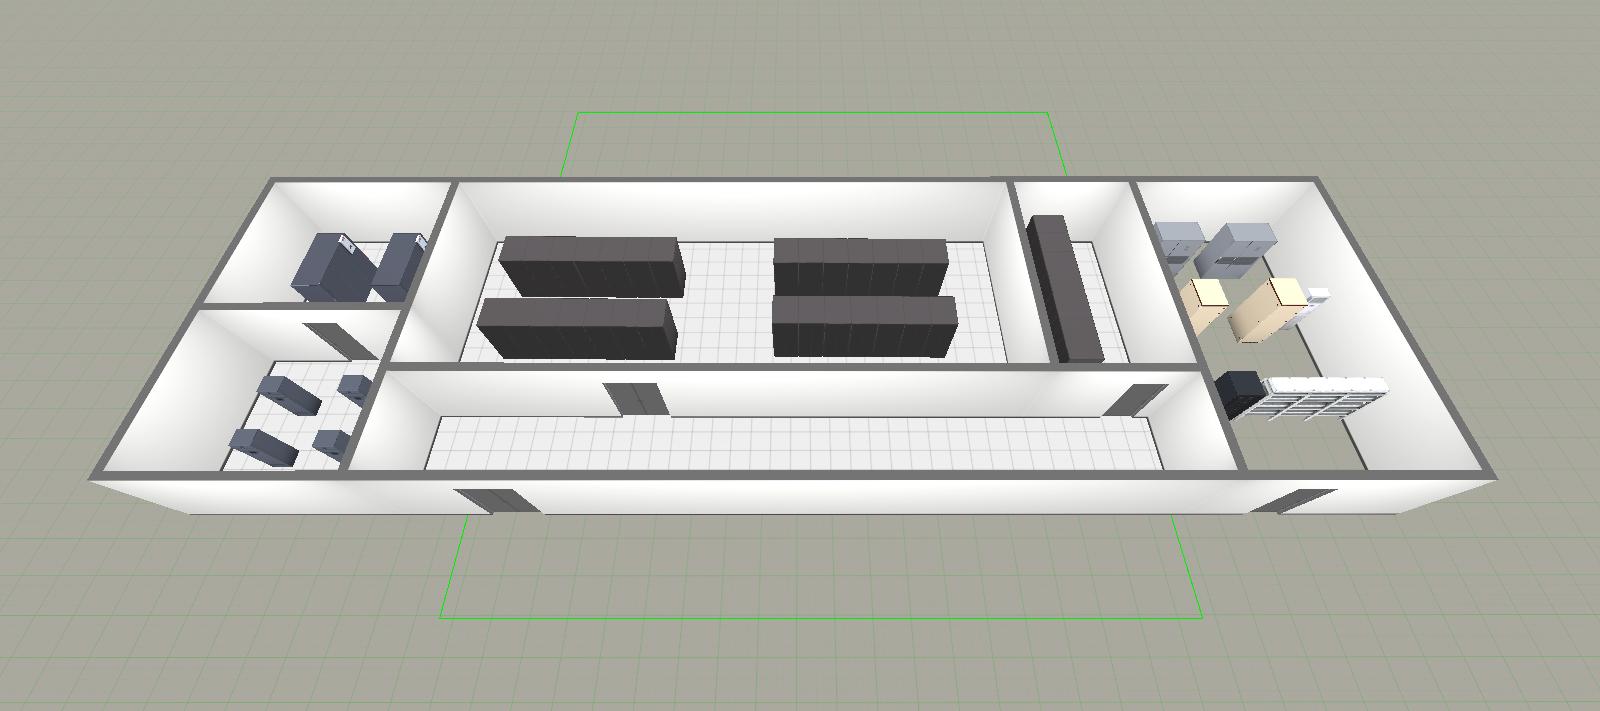The width and height of the screenshot is (1600, 711).
Task: Pick the right light-gray cabinet in right room
Action: coord(1236,248)
